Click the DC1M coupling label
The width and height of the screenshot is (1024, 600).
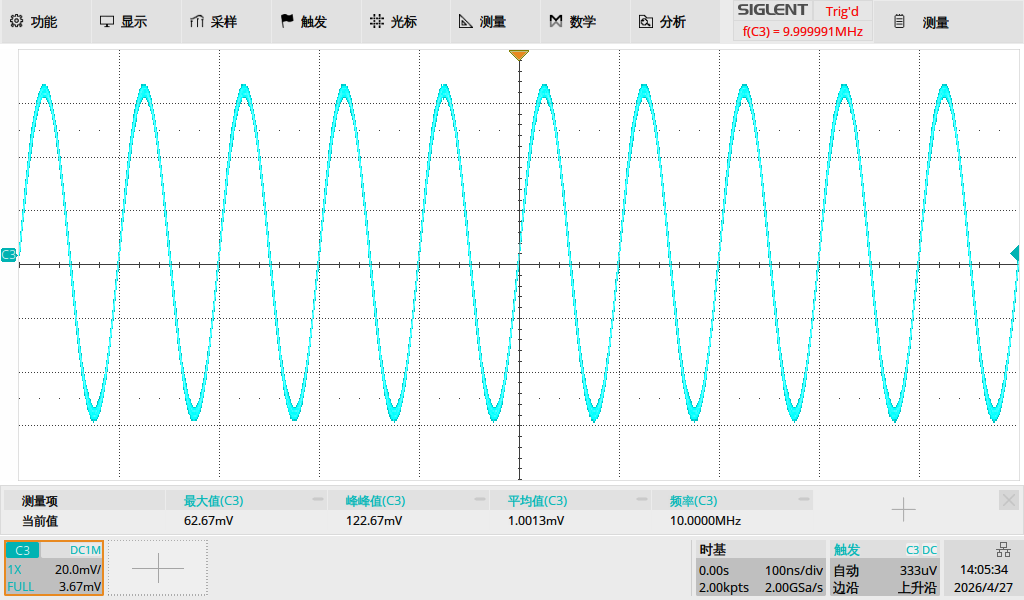pyautogui.click(x=86, y=550)
